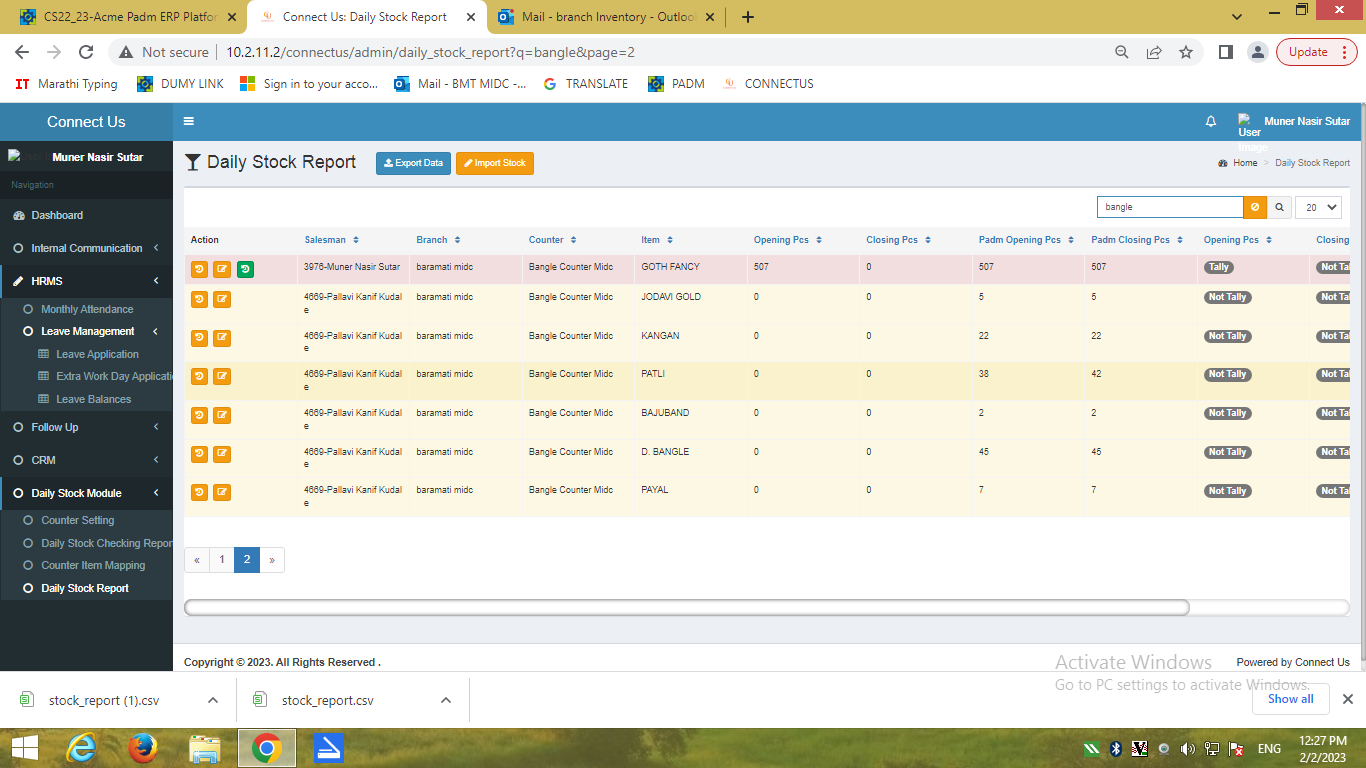
Task: Click the Export Data button
Action: [413, 163]
